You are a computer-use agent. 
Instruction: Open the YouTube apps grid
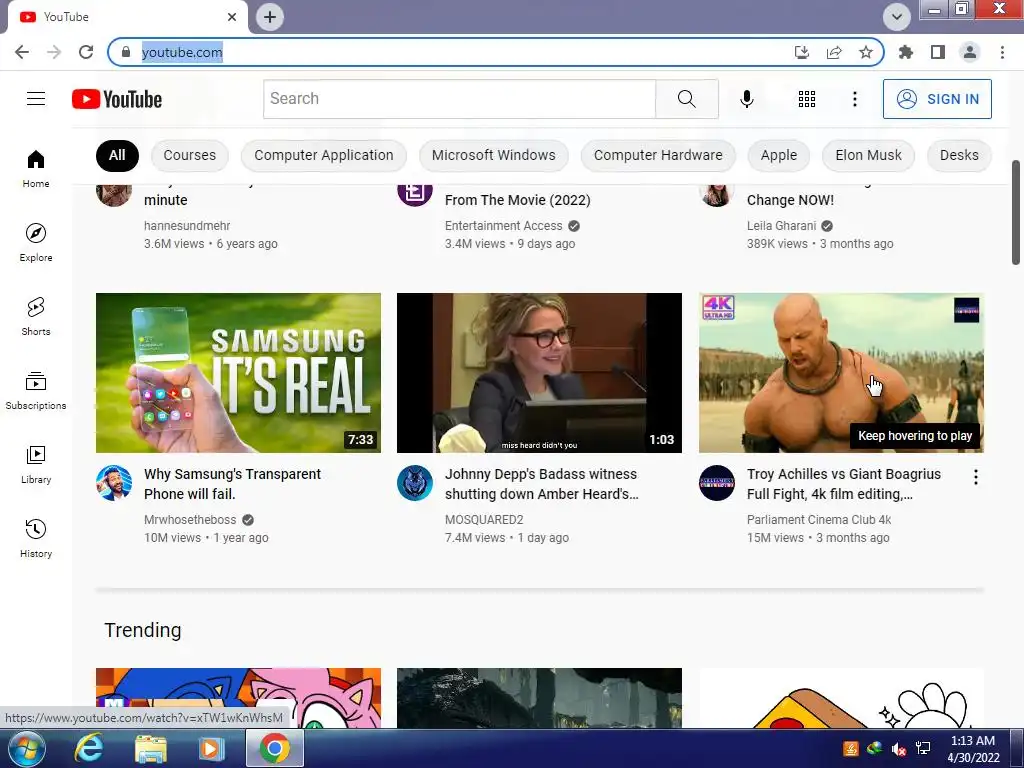(x=807, y=99)
